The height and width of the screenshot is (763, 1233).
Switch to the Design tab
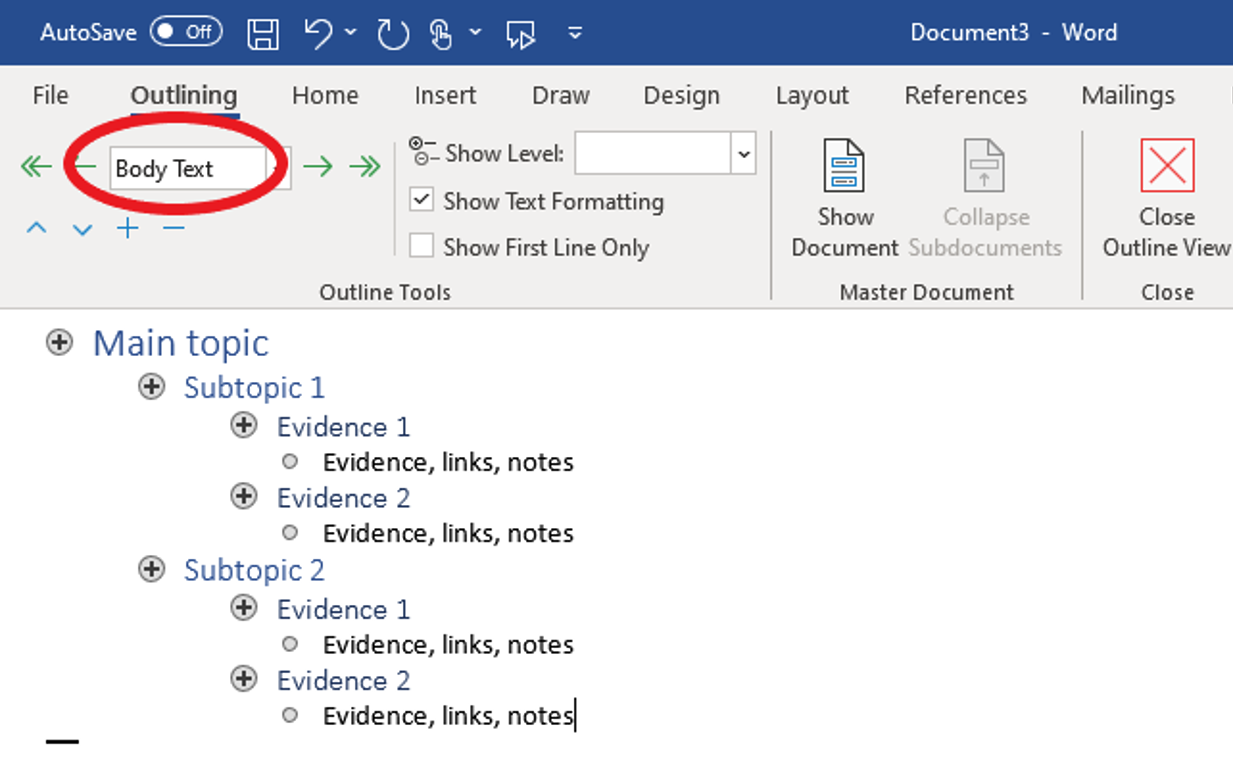(x=681, y=95)
